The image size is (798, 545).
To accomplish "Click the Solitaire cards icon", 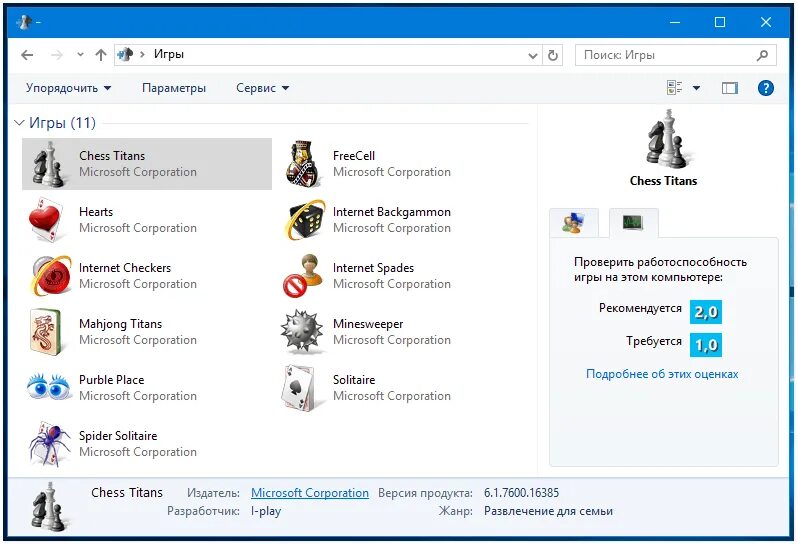I will click(x=301, y=387).
